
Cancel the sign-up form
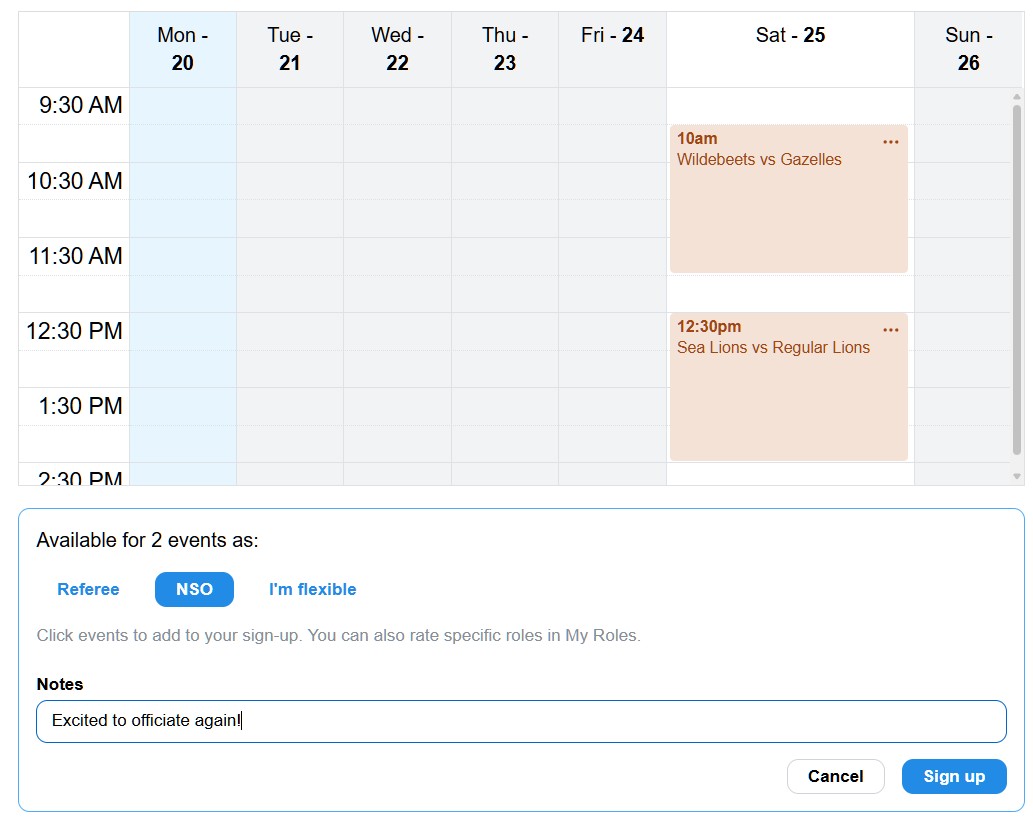[x=835, y=777]
